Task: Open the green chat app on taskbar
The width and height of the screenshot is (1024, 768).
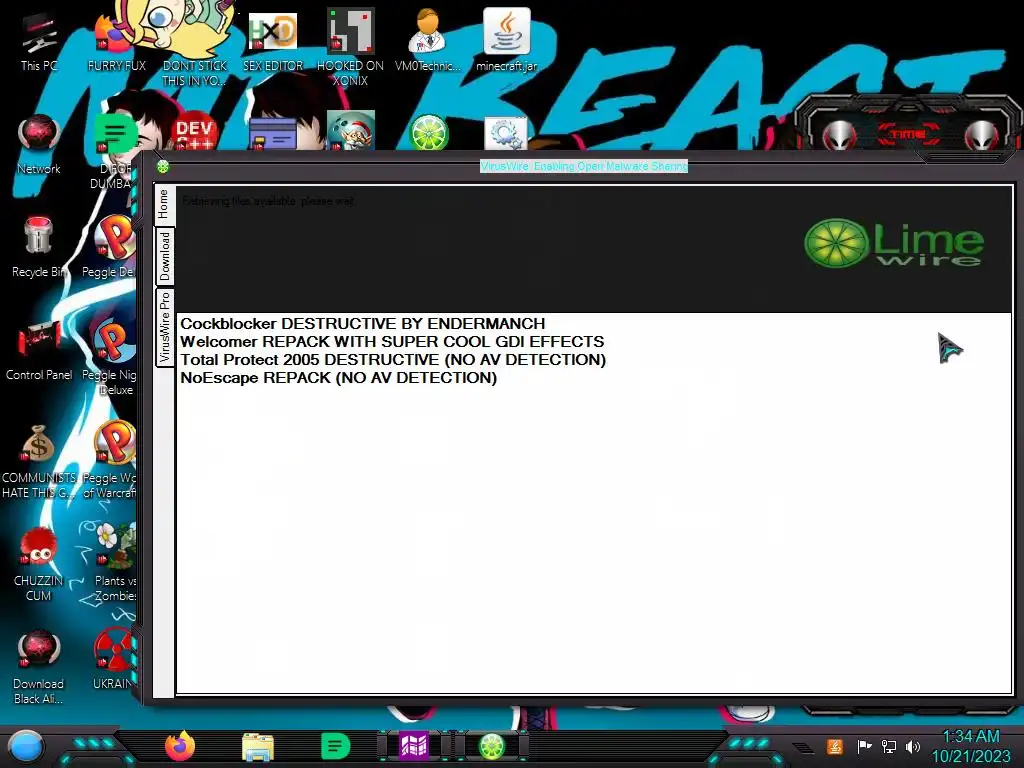Action: (x=336, y=746)
